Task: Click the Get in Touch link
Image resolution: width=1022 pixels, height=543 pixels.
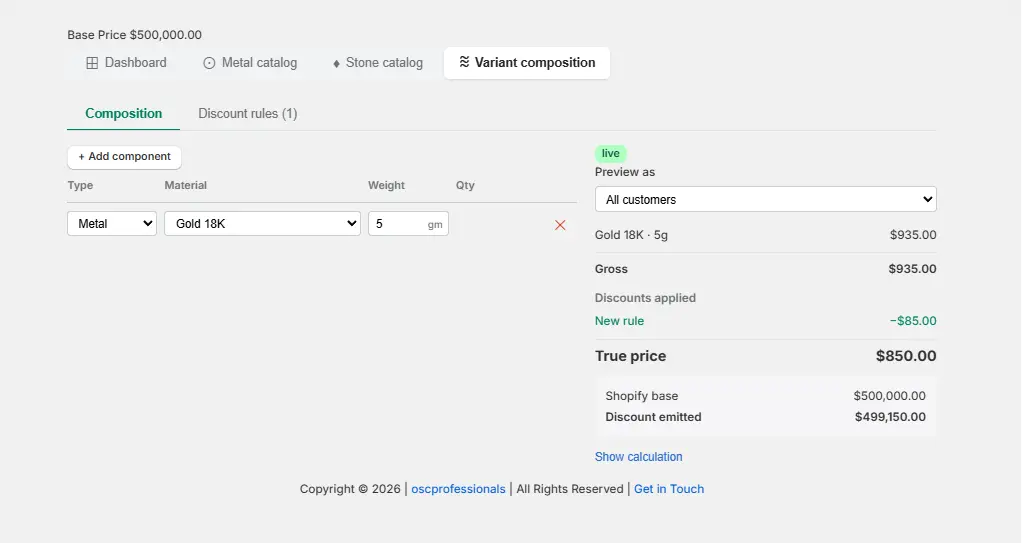Action: tap(669, 489)
